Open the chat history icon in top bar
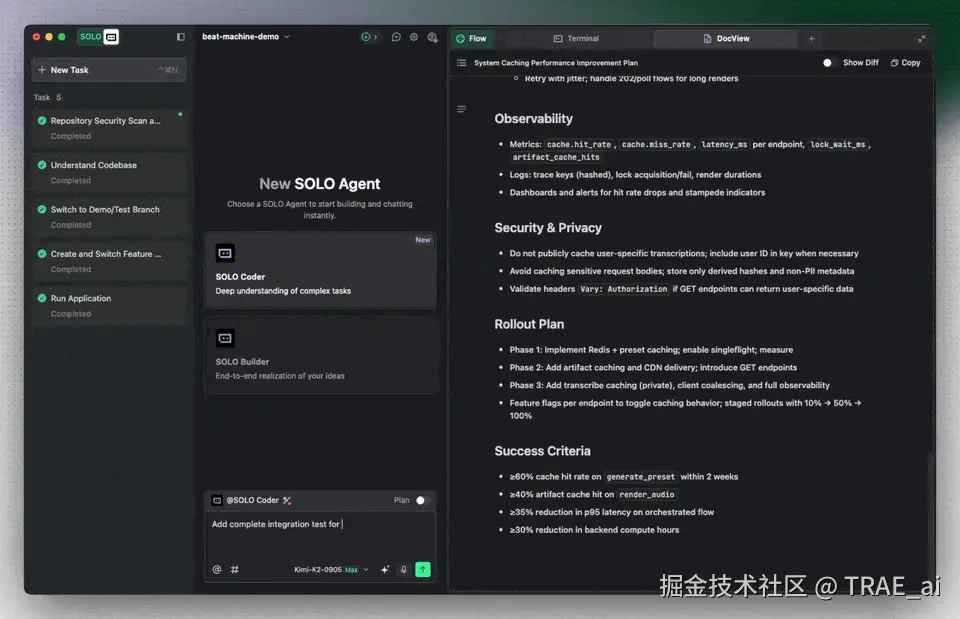Screen dimensions: 960x619 pos(396,37)
